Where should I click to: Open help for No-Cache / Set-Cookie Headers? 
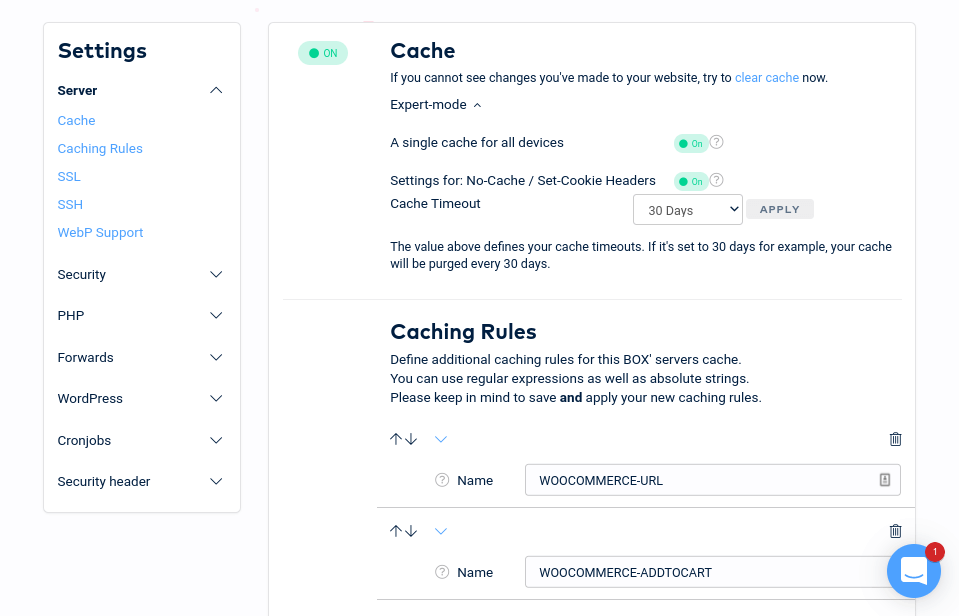717,180
